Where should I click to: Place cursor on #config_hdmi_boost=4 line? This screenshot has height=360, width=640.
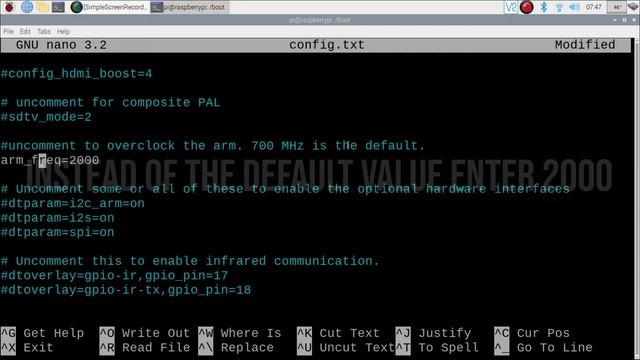(x=76, y=74)
